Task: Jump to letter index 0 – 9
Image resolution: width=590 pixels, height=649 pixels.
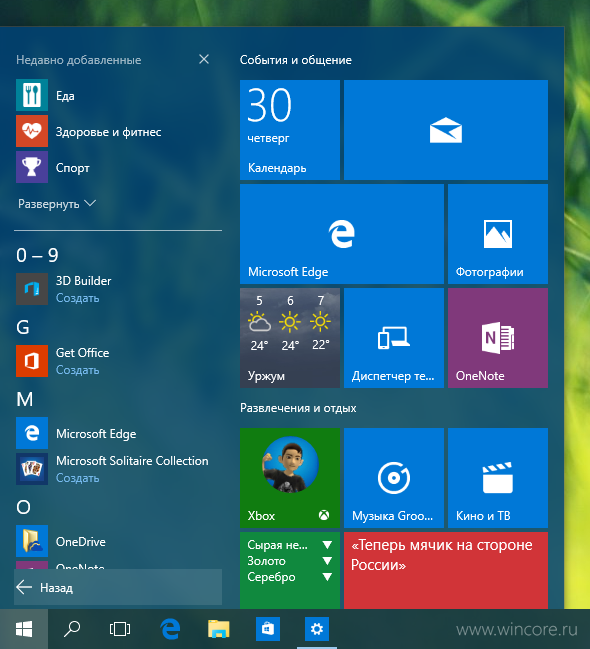Action: (37, 255)
